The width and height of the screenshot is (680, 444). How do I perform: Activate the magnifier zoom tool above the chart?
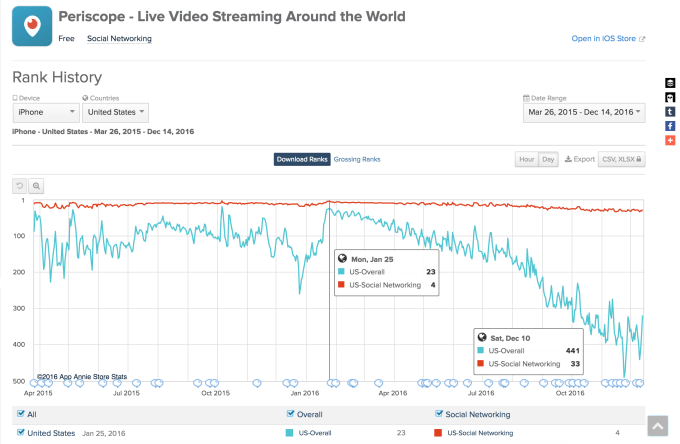click(36, 186)
